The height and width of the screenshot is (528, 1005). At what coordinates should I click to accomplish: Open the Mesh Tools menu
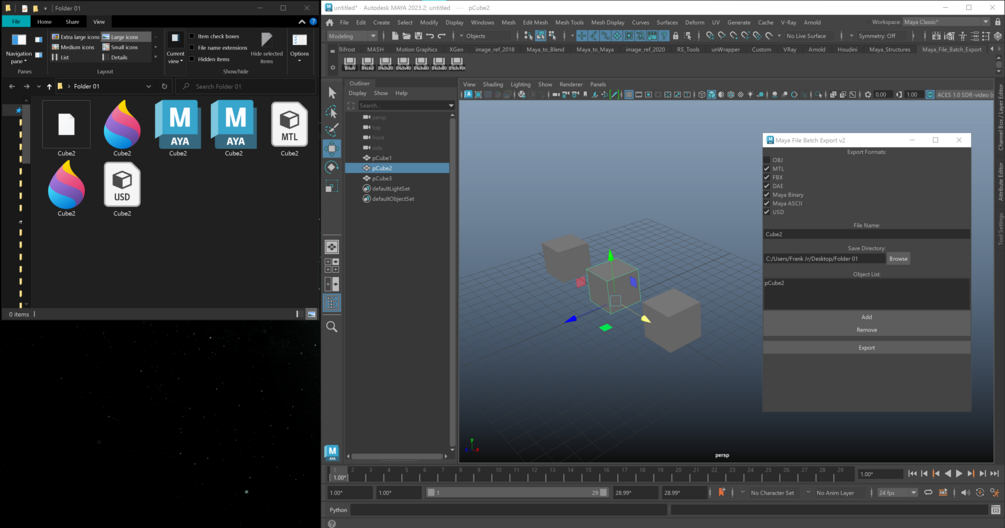click(569, 22)
